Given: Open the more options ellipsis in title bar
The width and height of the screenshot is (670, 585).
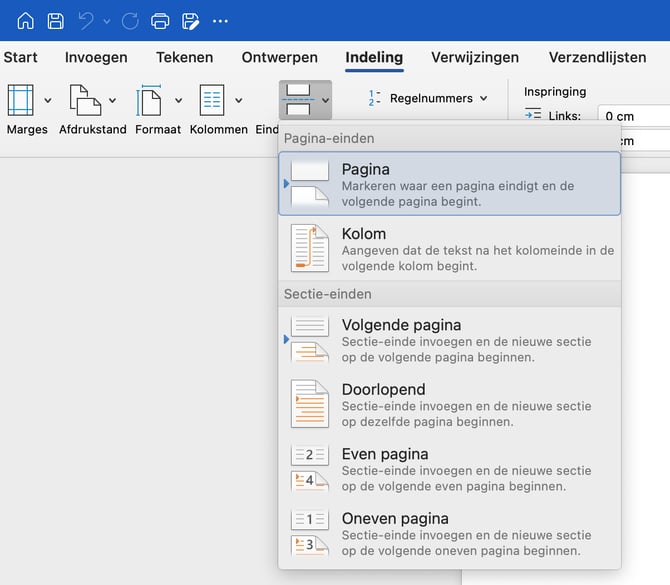Looking at the screenshot, I should pyautogui.click(x=220, y=21).
